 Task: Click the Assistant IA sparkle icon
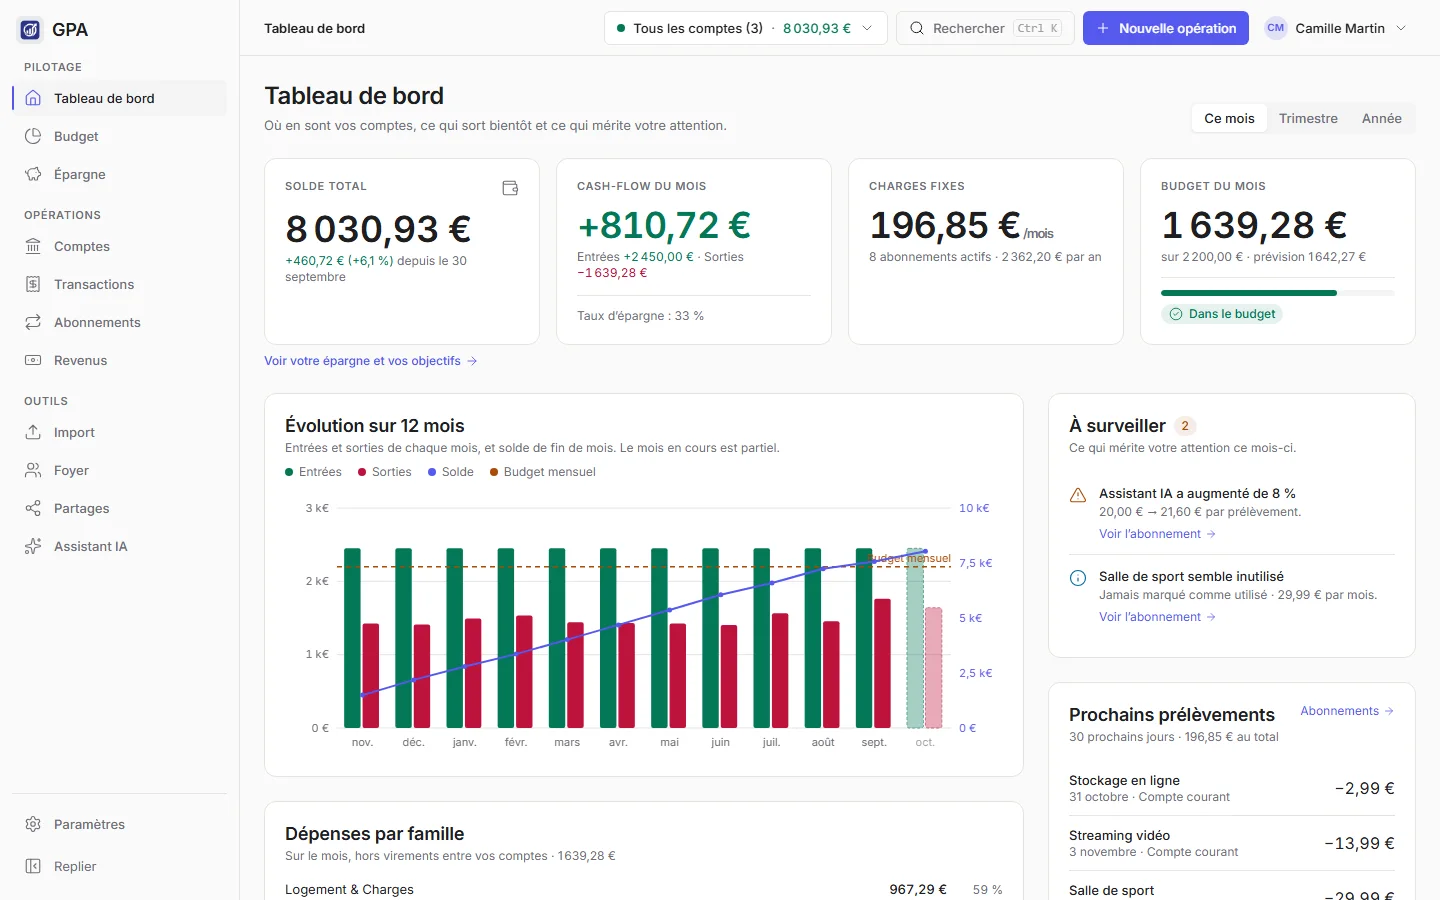33,546
